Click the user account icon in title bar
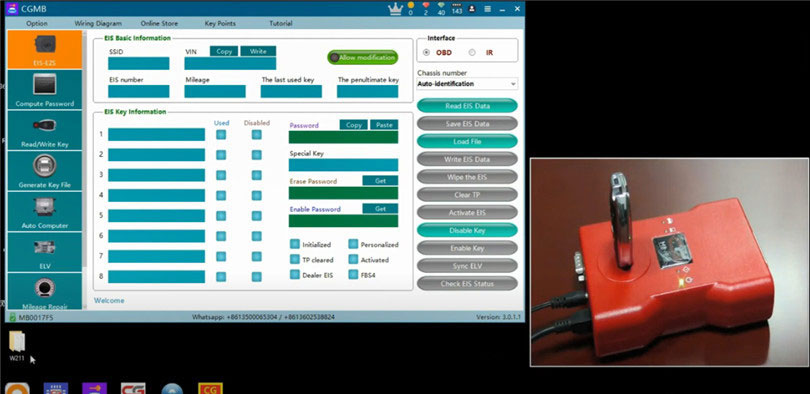This screenshot has height=394, width=810. (472, 9)
